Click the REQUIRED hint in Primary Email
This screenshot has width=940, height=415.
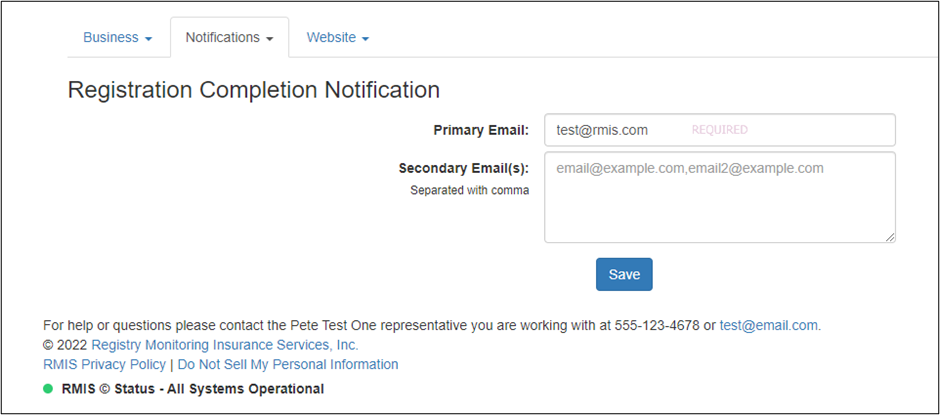click(719, 130)
